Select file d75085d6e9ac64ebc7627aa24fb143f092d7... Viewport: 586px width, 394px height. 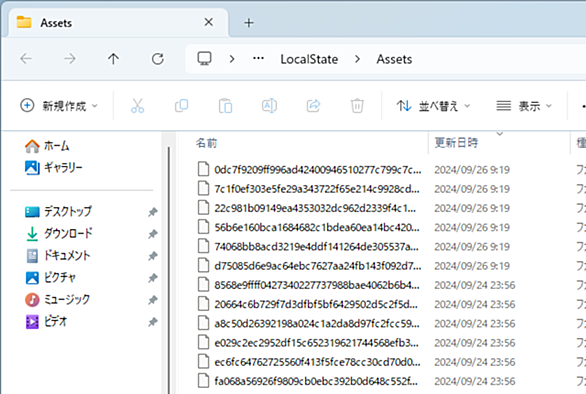pos(318,266)
